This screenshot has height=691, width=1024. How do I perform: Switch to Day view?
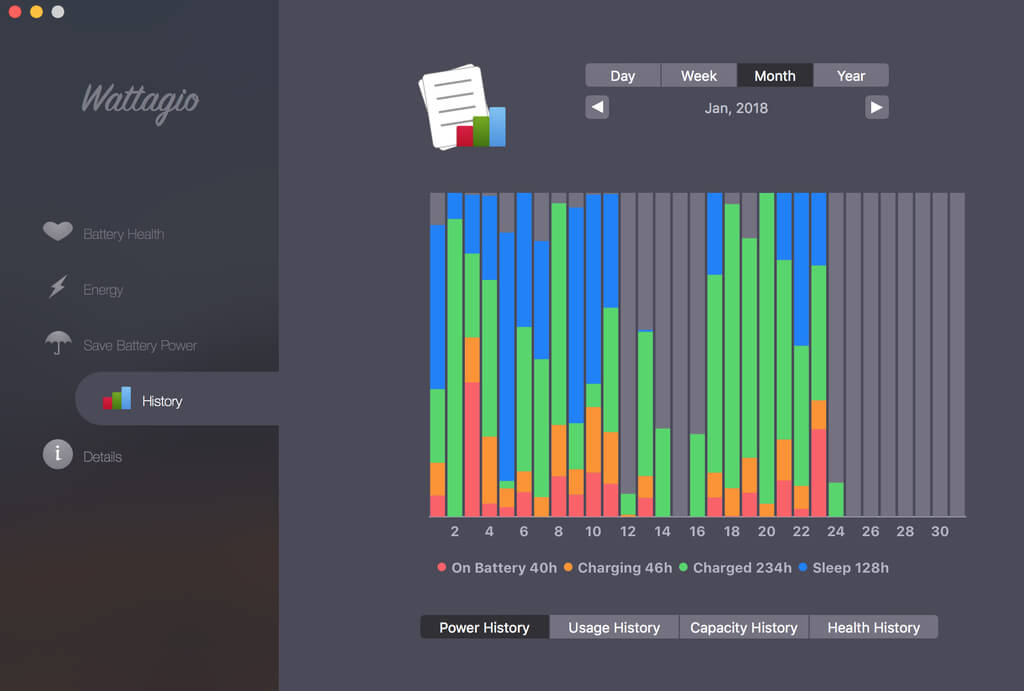623,76
